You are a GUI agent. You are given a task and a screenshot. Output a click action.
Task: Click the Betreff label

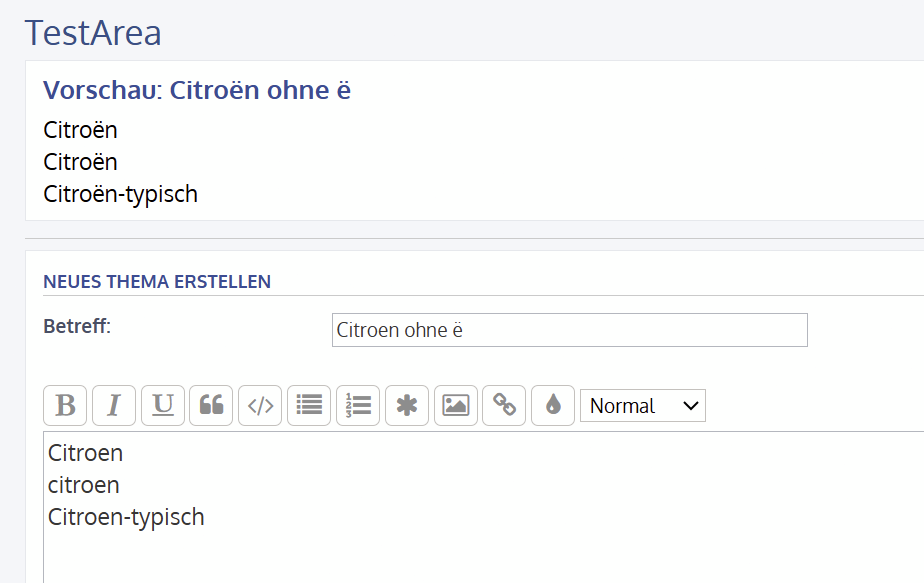pos(77,326)
